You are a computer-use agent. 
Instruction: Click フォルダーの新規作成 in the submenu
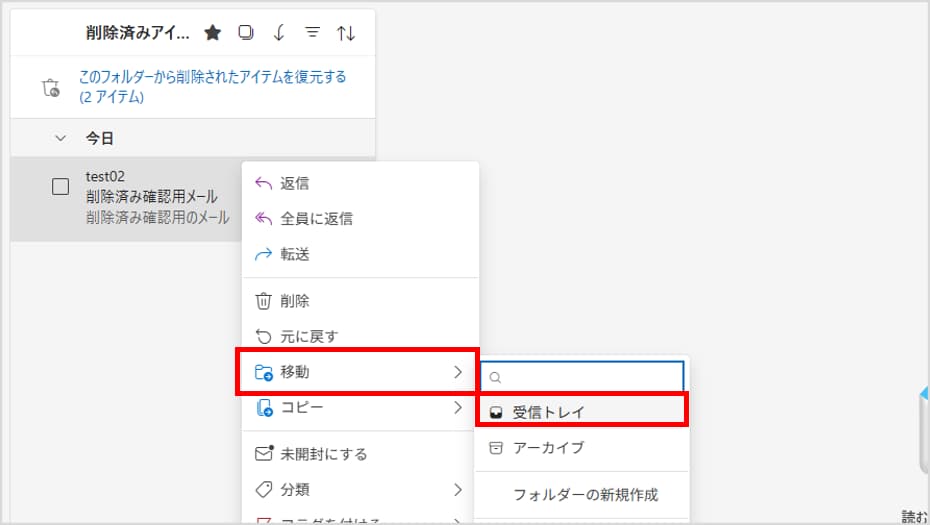(x=585, y=494)
